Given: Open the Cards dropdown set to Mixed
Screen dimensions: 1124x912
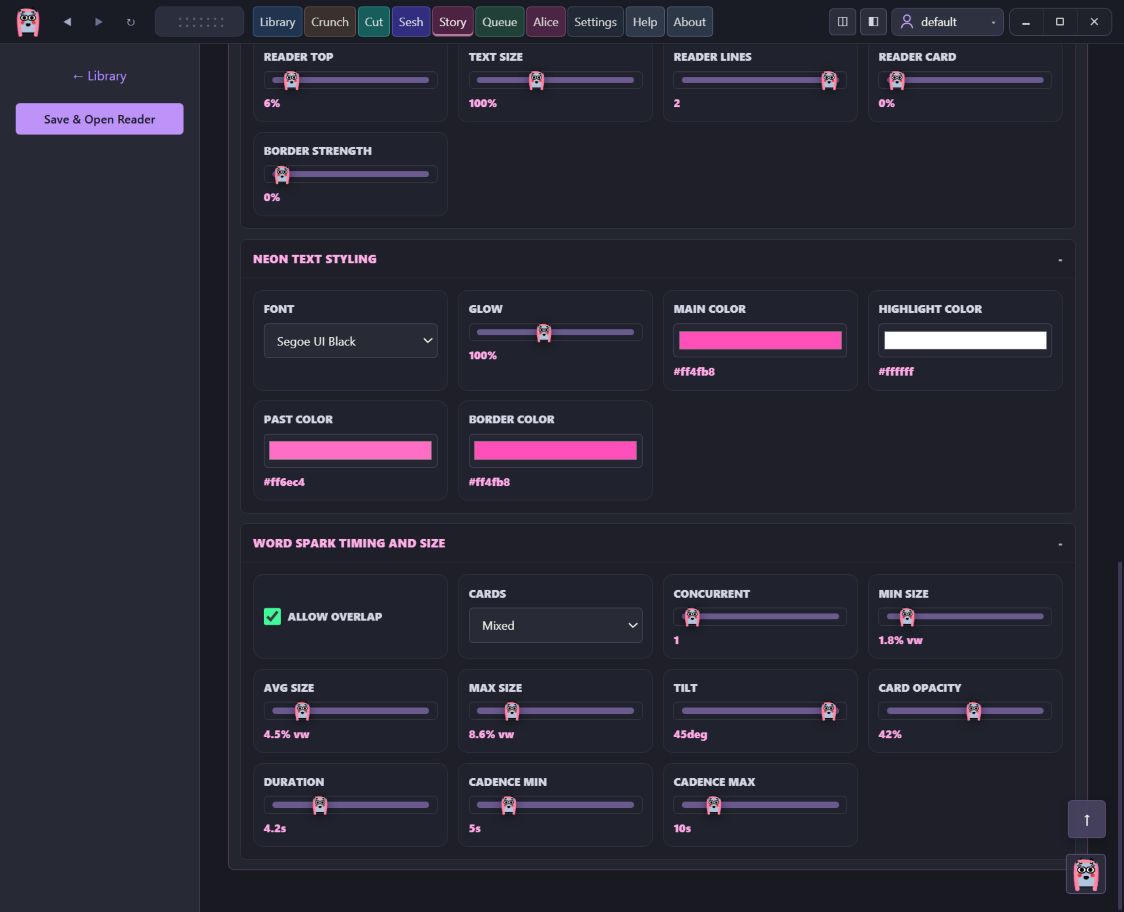Looking at the screenshot, I should [x=556, y=625].
